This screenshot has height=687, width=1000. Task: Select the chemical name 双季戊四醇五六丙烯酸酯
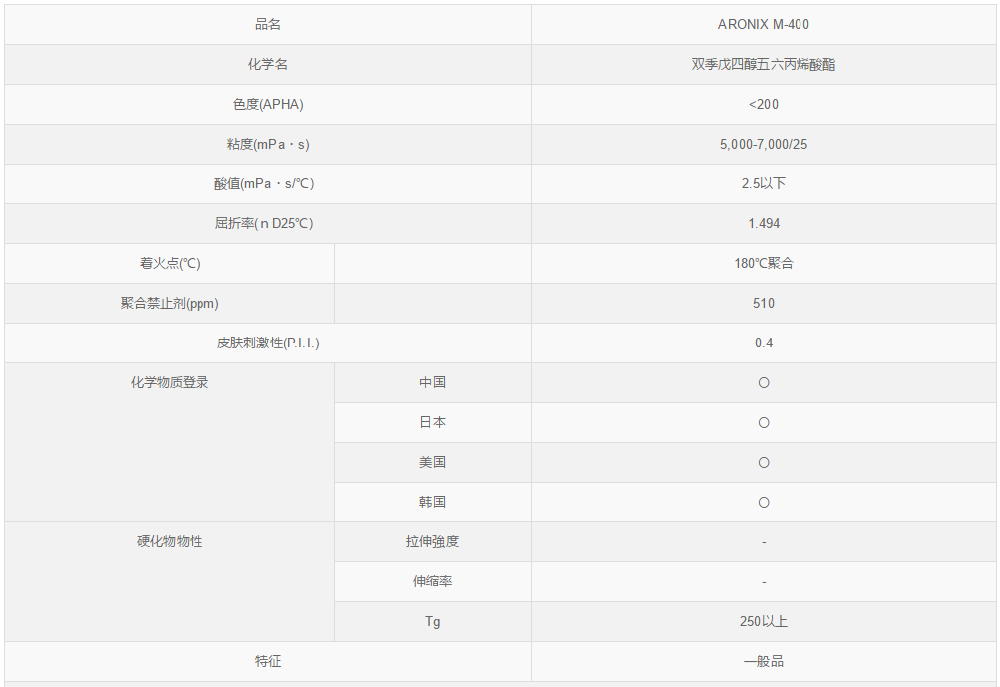coord(764,64)
